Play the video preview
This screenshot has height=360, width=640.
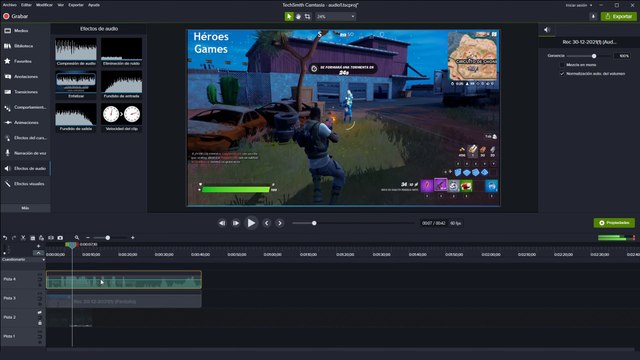[x=251, y=223]
